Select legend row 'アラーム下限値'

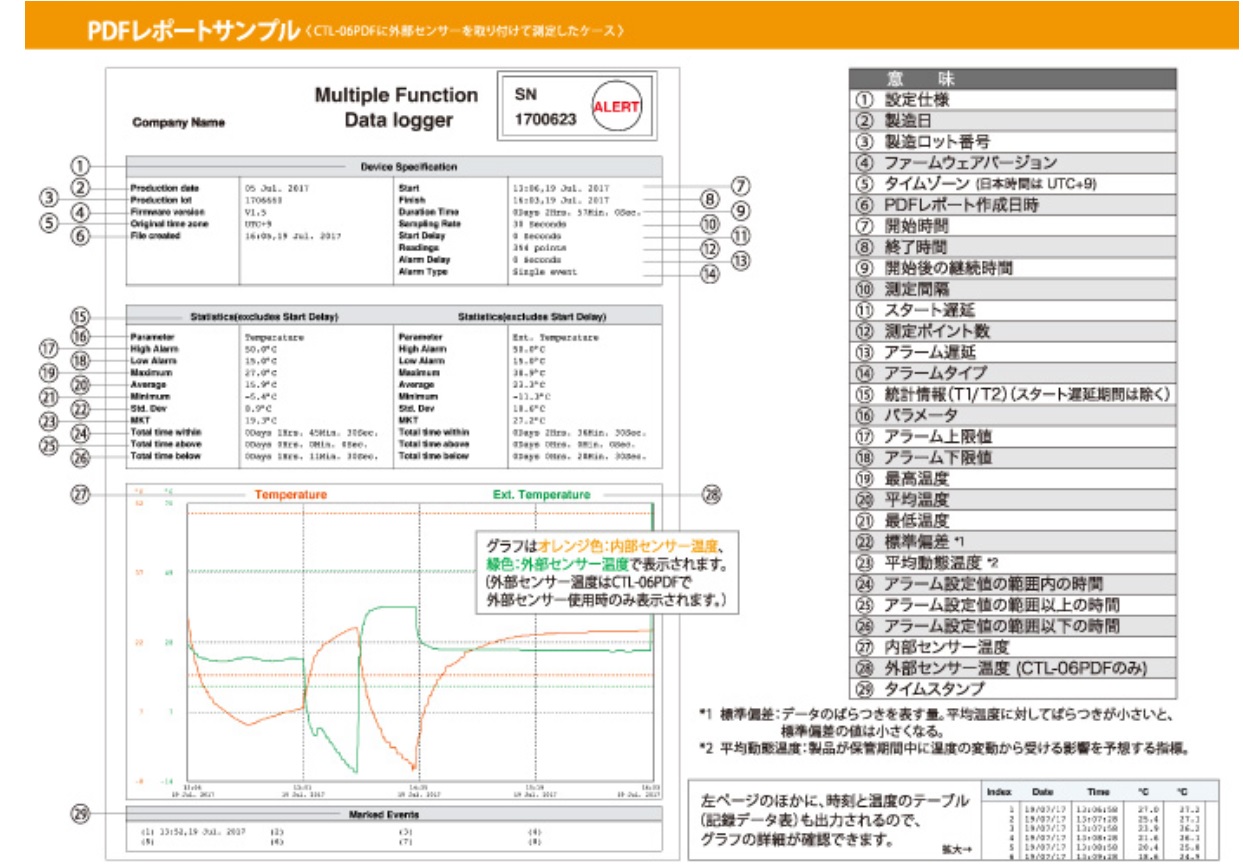[x=1012, y=458]
